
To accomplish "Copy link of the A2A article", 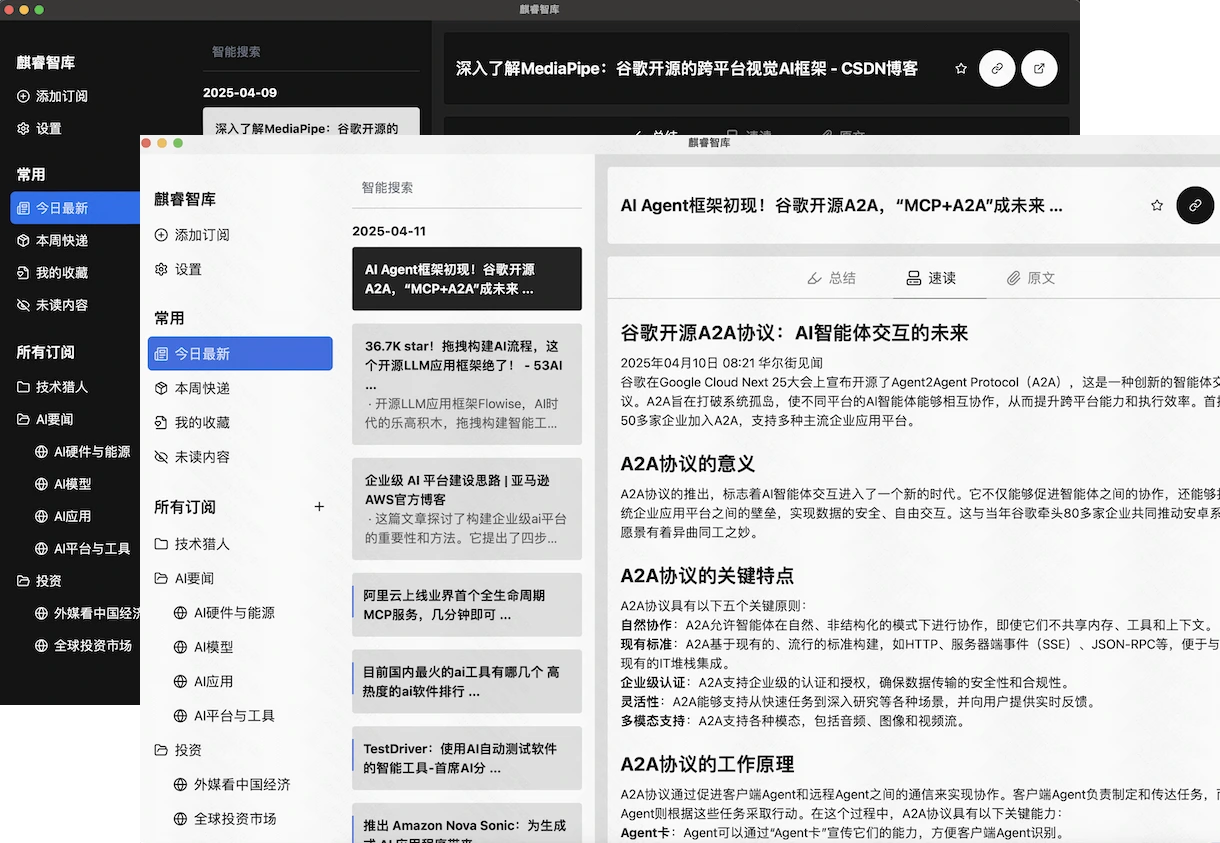I will (1195, 205).
